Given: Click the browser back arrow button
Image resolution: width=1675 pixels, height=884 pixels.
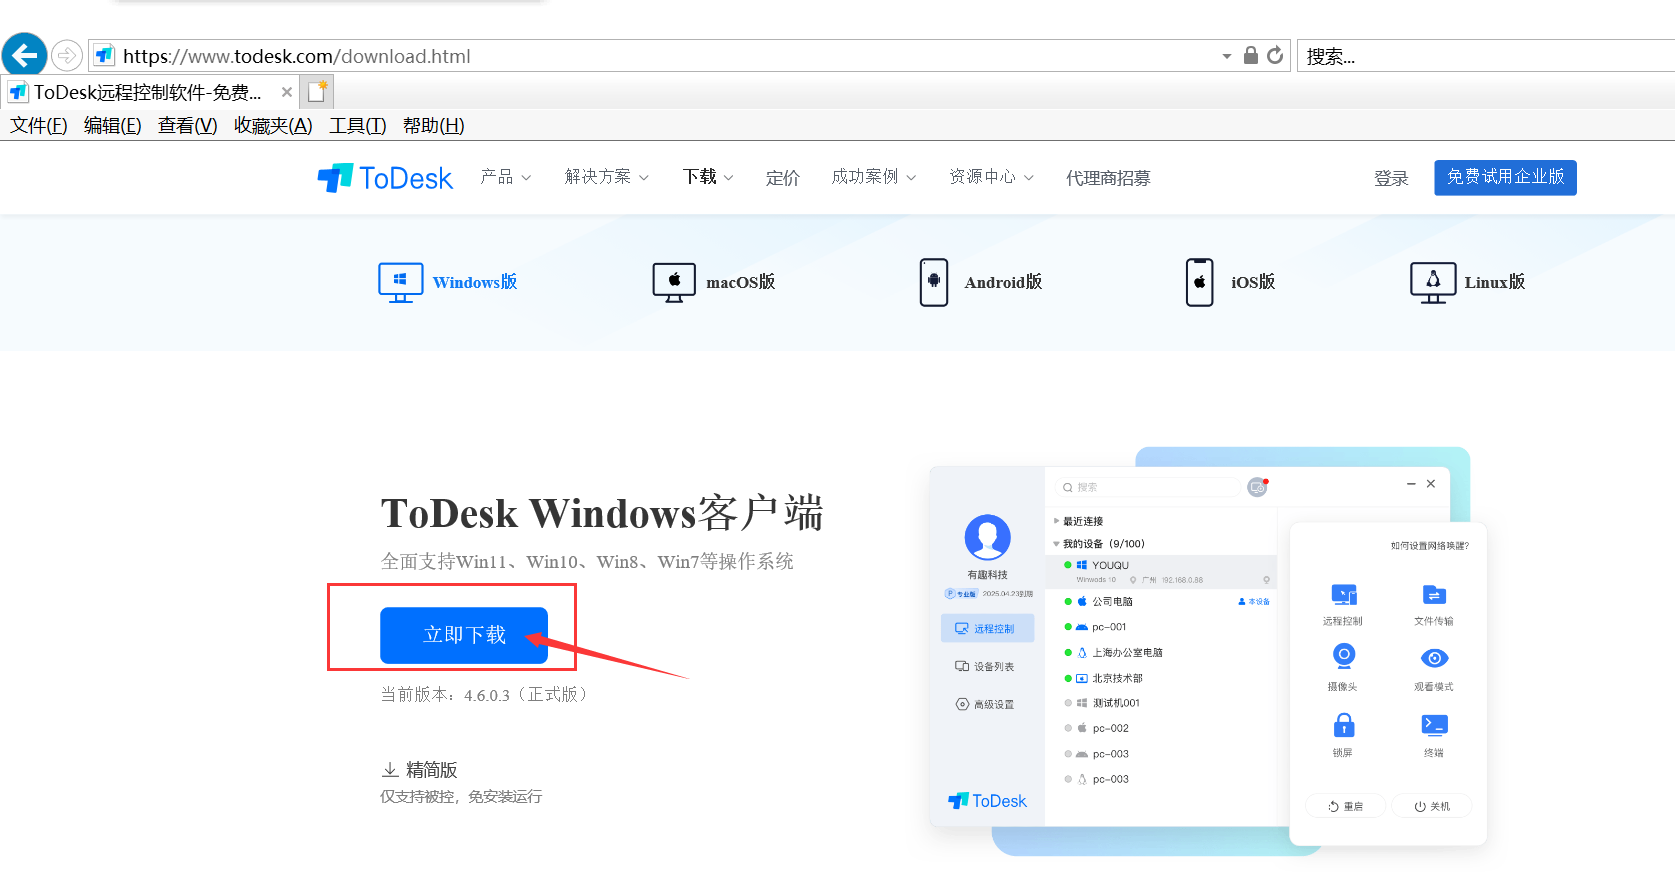Looking at the screenshot, I should coord(24,55).
